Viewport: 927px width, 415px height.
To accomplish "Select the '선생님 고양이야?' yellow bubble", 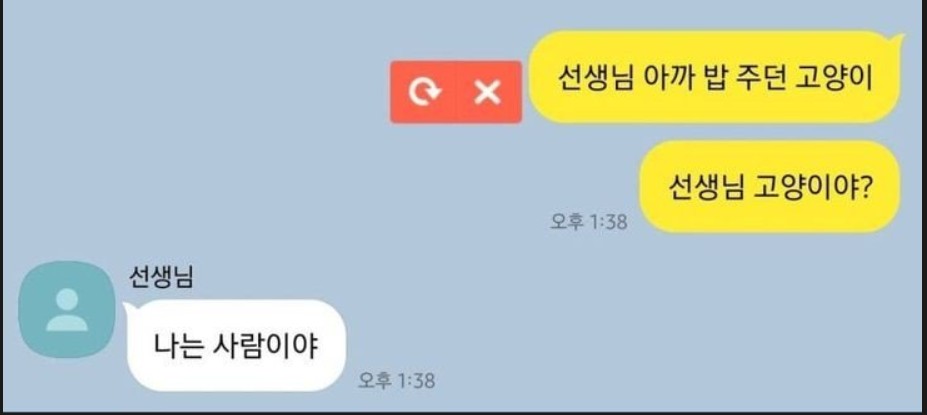I will [770, 187].
